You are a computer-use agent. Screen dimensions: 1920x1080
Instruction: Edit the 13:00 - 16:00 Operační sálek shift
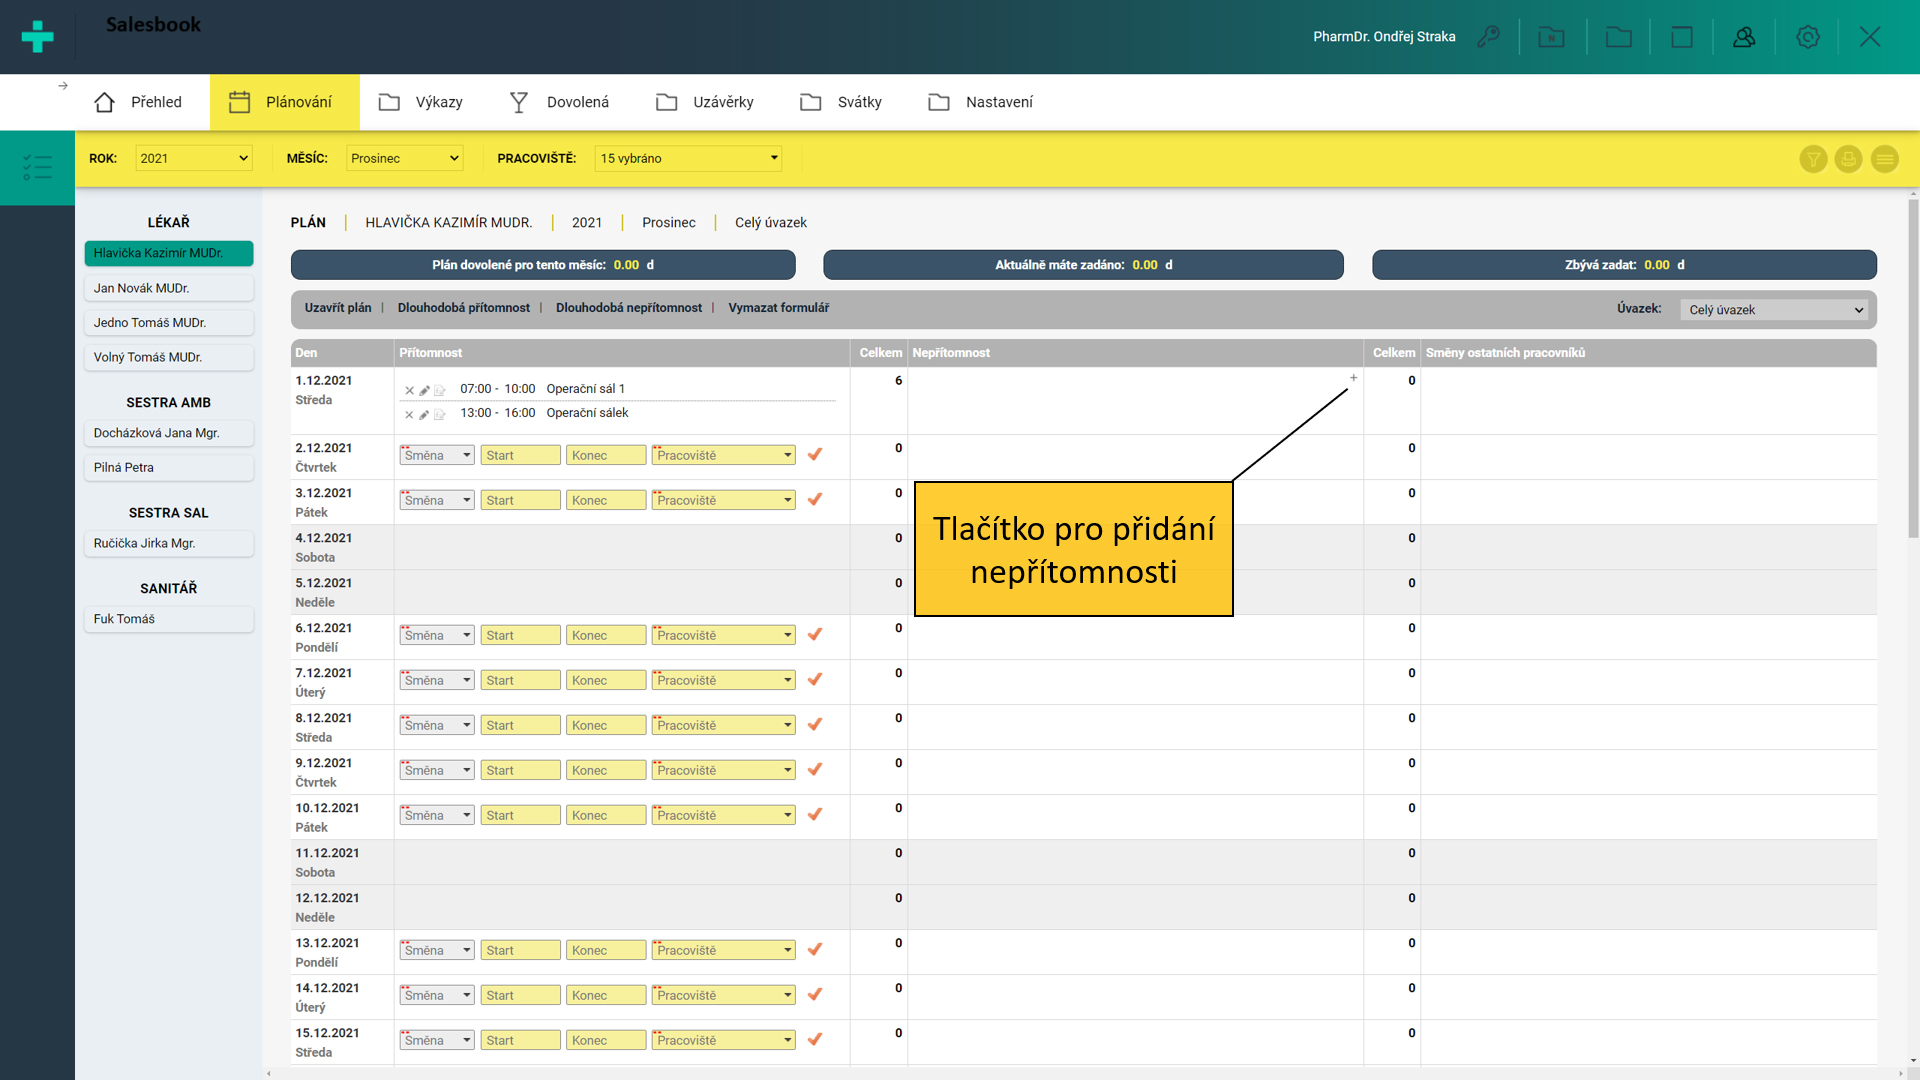pos(424,414)
